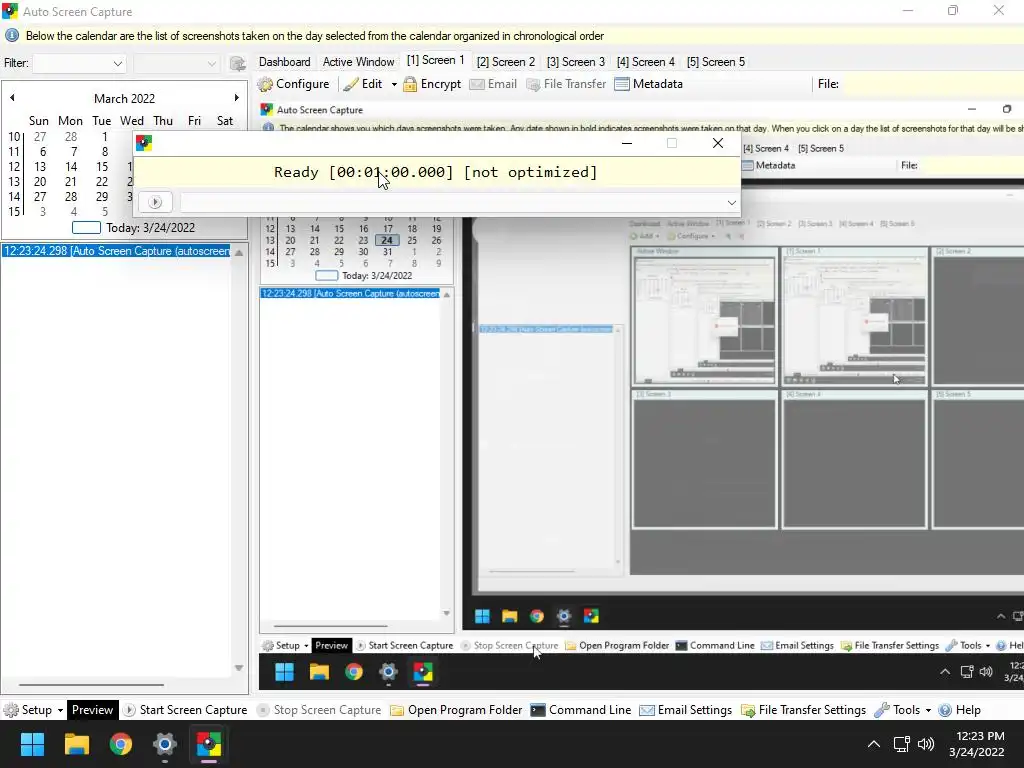1024x768 pixels.
Task: Click the captured screenshot preview image
Action: tap(641, 395)
